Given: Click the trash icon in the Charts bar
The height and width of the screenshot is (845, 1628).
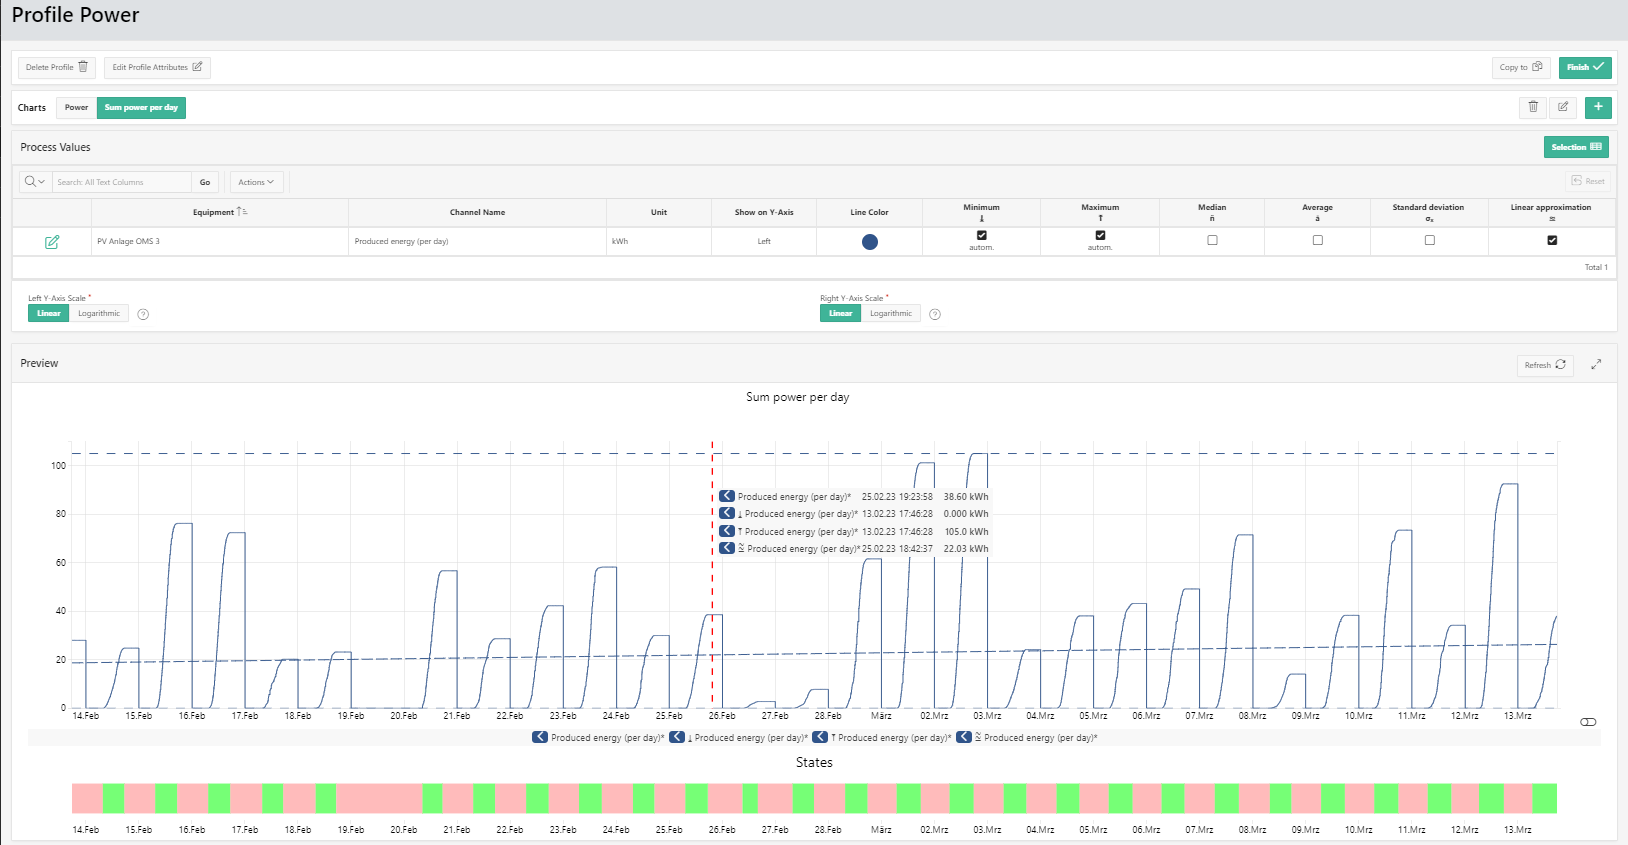Looking at the screenshot, I should (x=1533, y=107).
